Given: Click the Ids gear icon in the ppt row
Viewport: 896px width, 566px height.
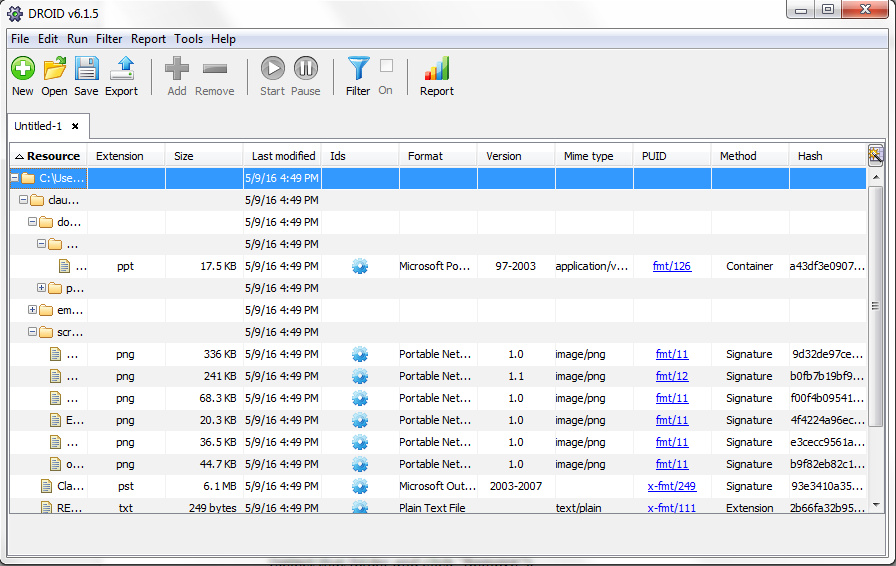Looking at the screenshot, I should point(359,266).
